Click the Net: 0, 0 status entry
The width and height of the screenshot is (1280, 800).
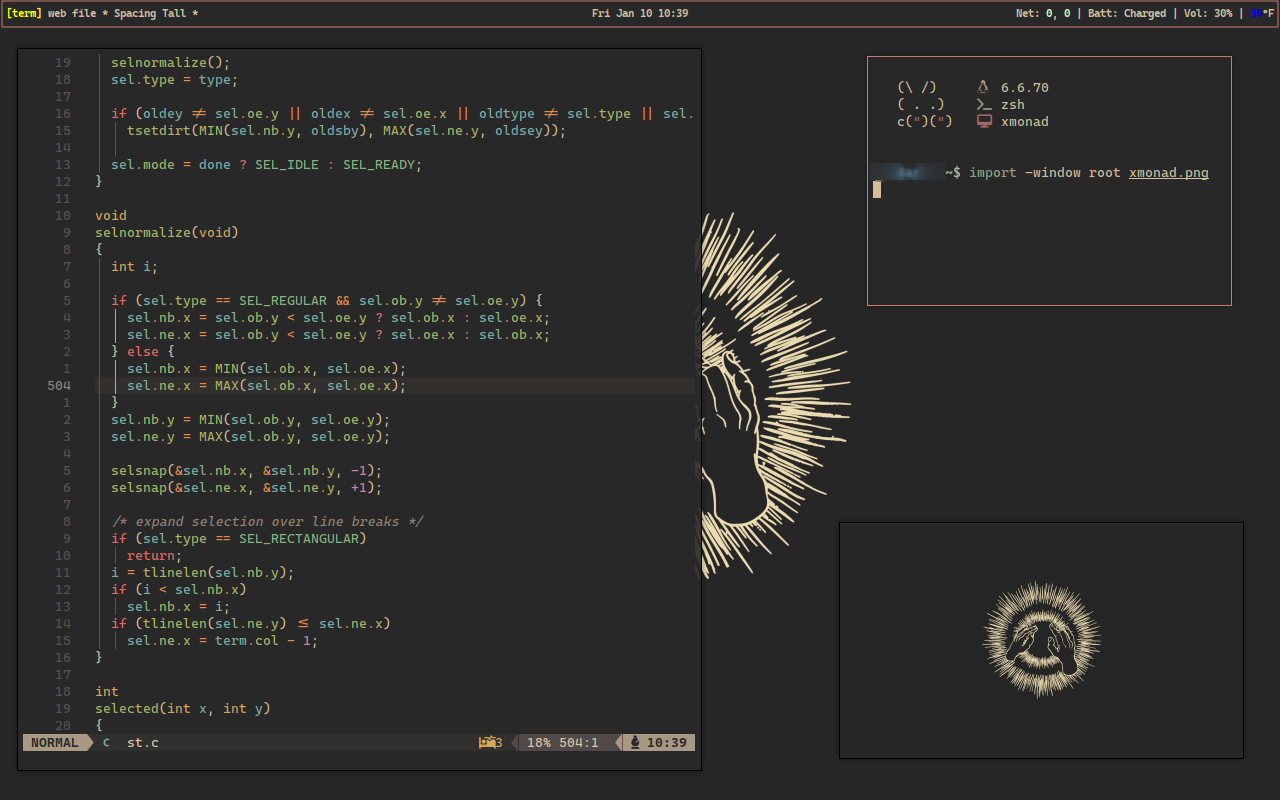1043,14
